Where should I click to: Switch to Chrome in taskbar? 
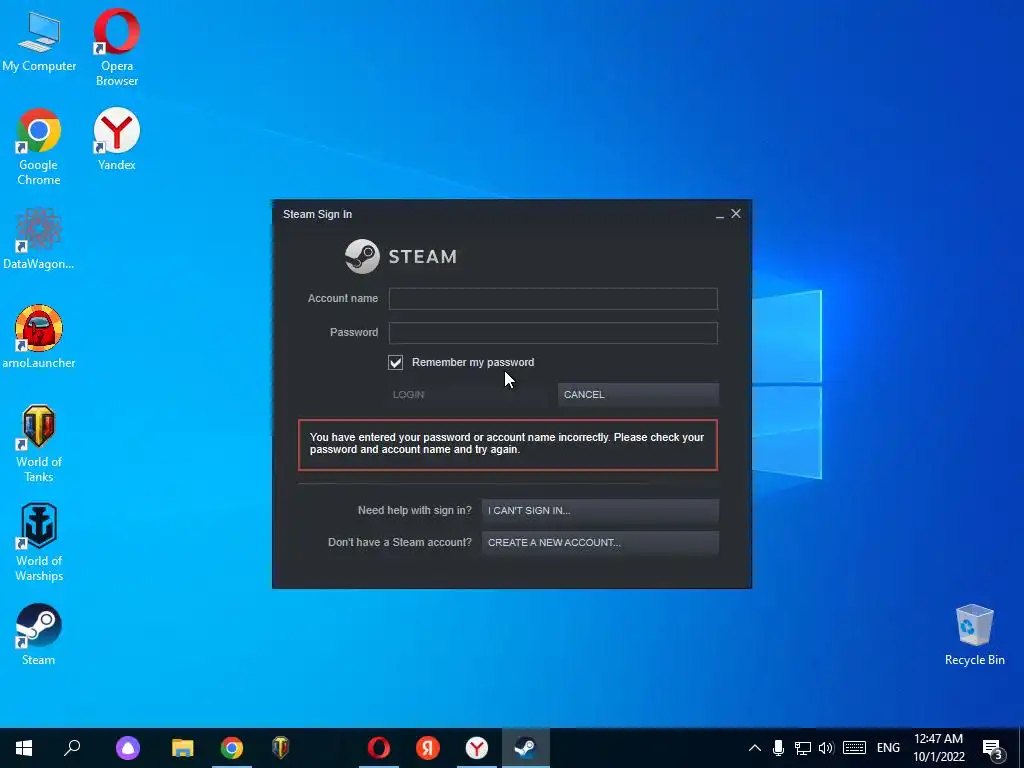pos(232,748)
